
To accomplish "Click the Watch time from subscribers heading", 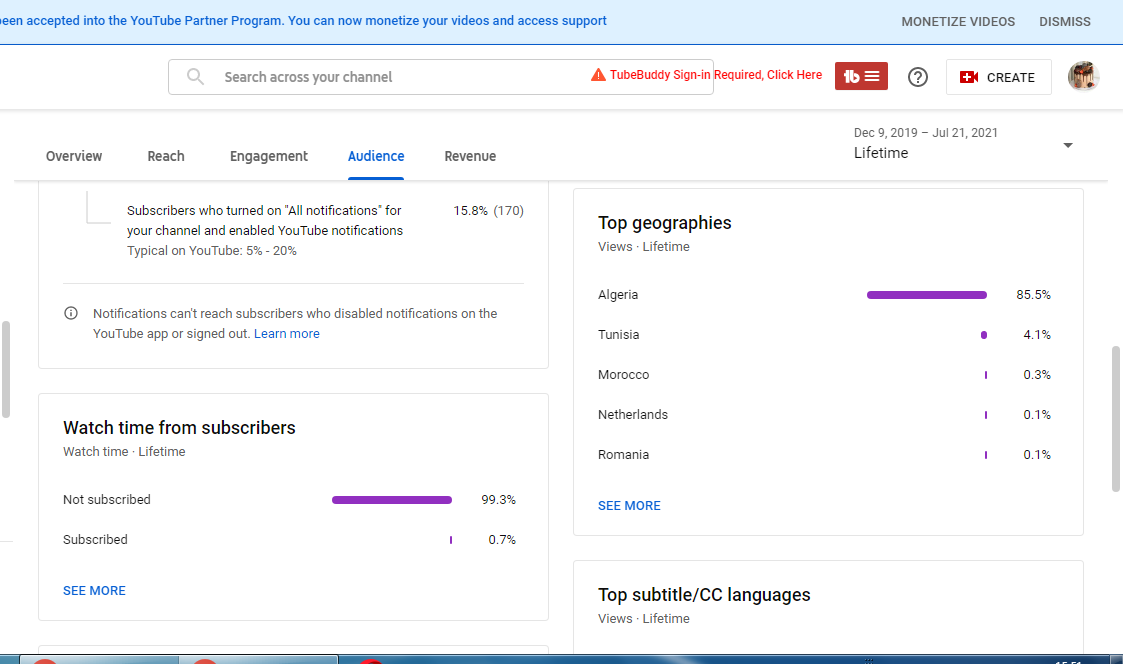I will click(179, 428).
